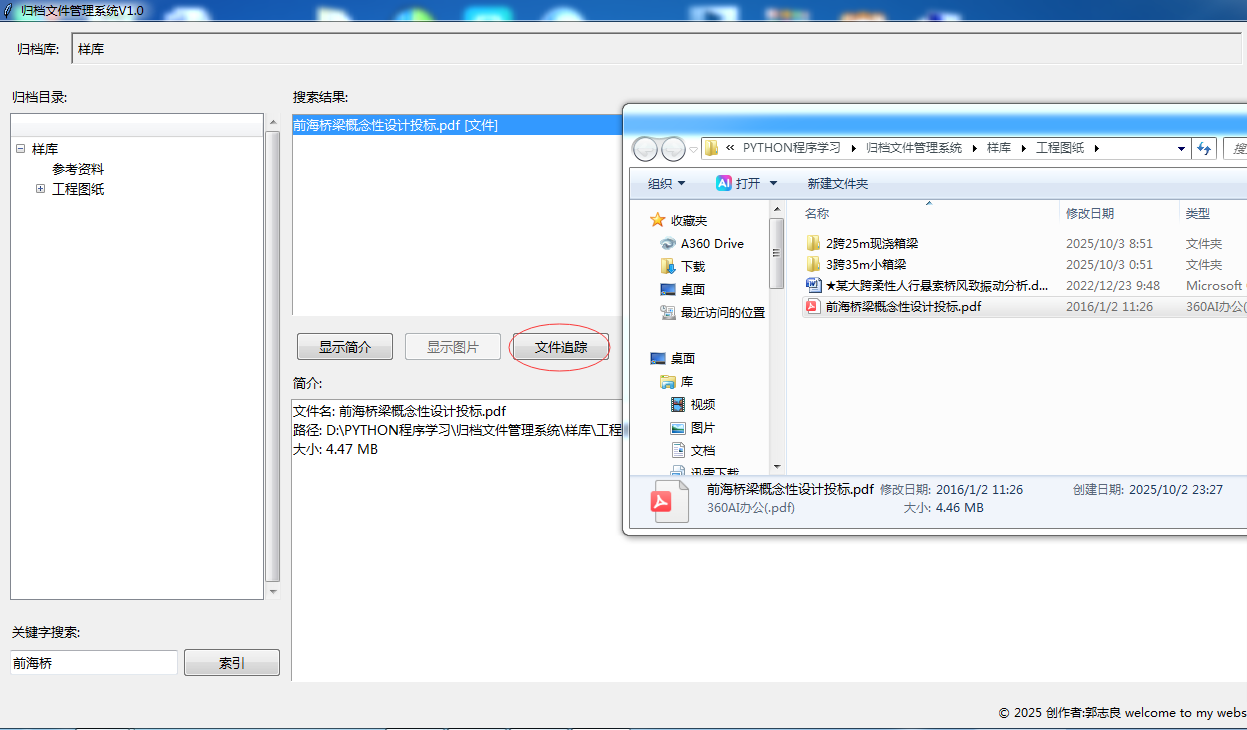Open the 2跨25m现浇箱梁 folder
Viewport: 1247px width, 730px height.
pos(871,243)
